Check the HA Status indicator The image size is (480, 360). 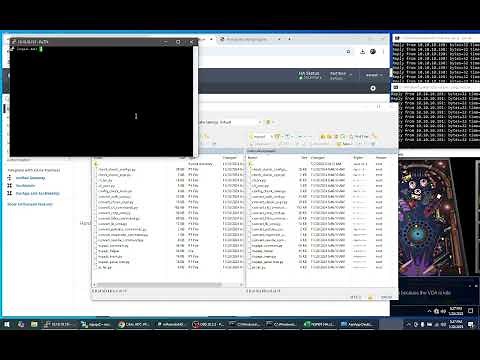coord(310,75)
